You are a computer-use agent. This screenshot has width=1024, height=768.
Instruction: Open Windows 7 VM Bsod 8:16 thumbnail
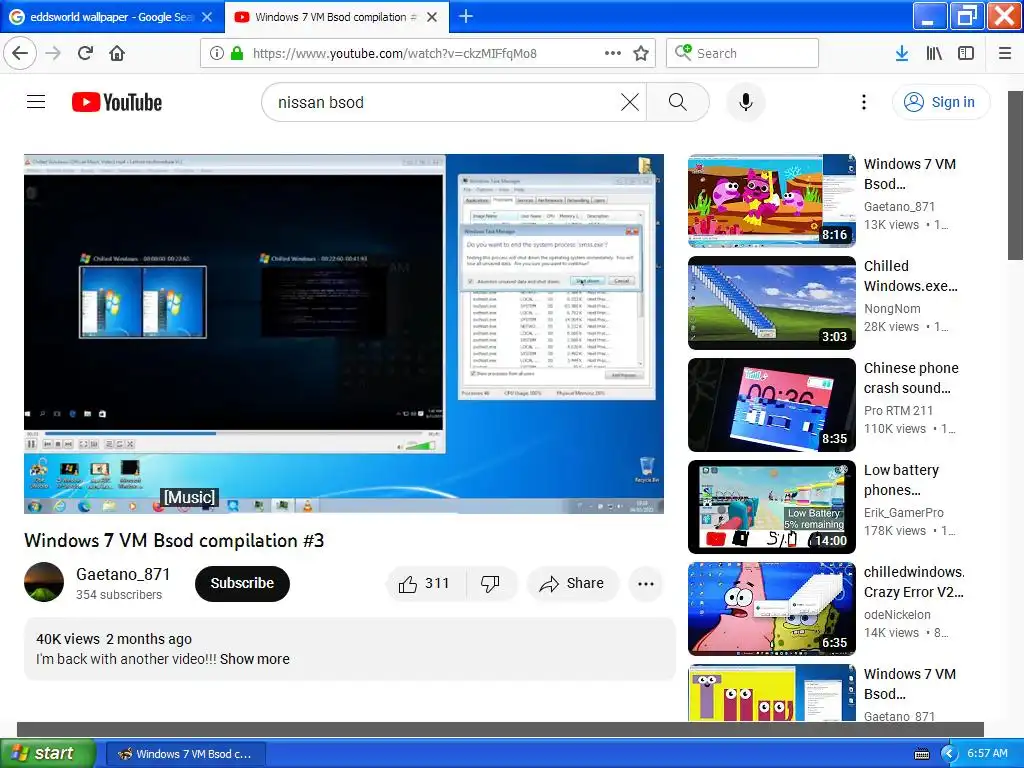point(772,200)
